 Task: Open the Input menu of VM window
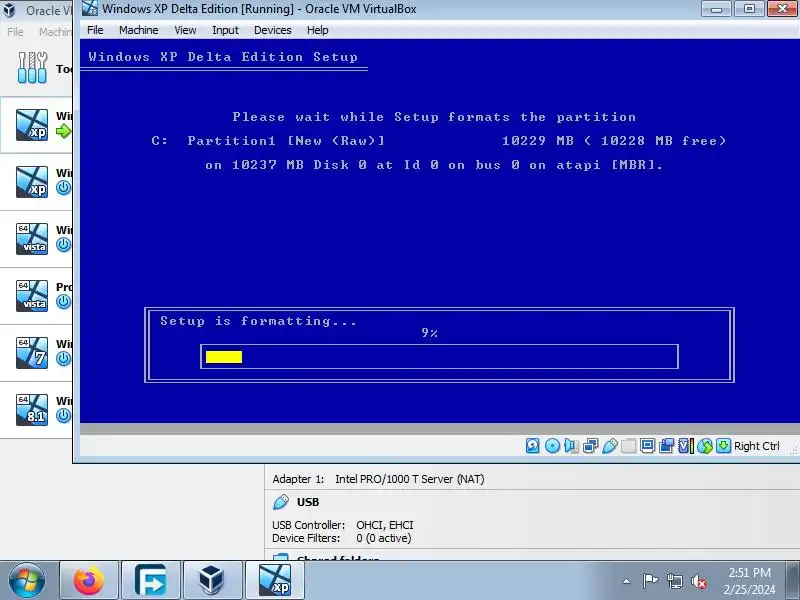226,30
